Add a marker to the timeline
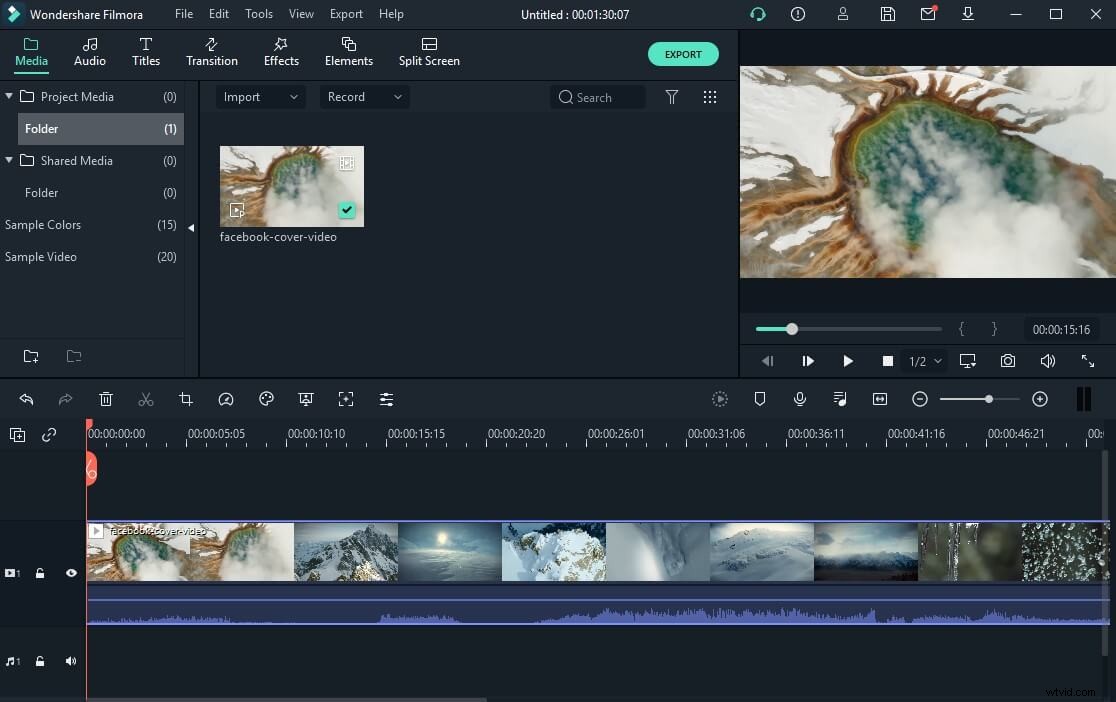The image size is (1116, 702). [760, 399]
